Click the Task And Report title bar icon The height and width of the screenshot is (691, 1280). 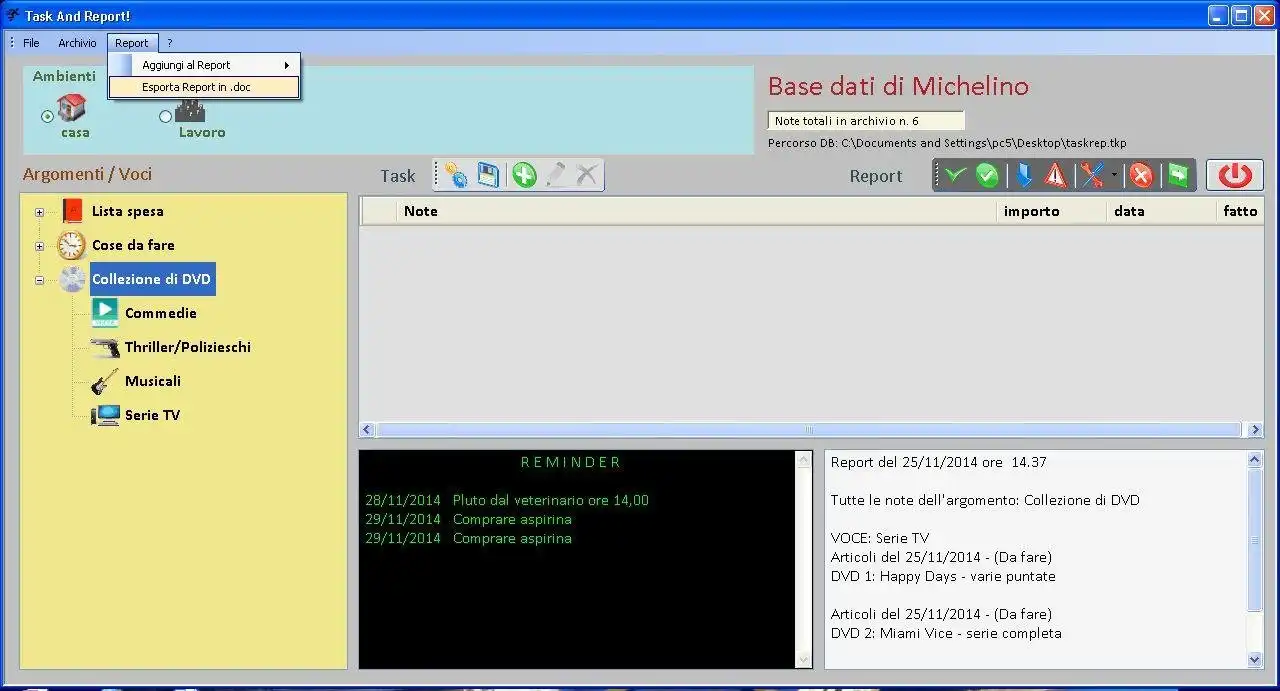coord(13,15)
